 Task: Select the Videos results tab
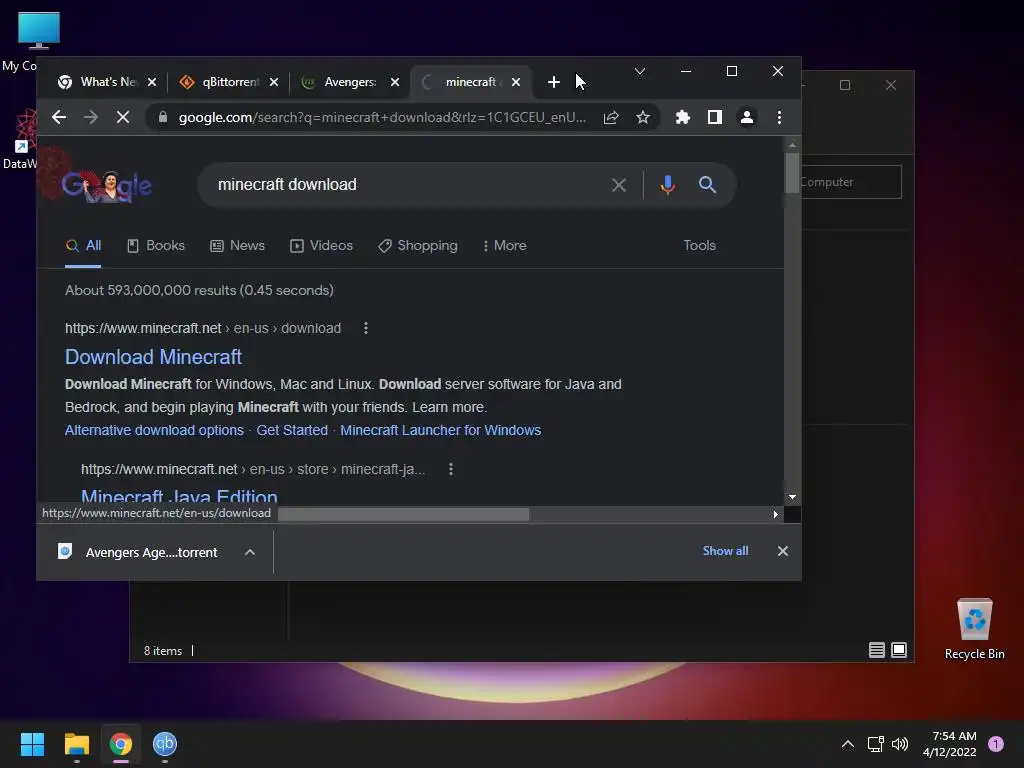point(321,246)
